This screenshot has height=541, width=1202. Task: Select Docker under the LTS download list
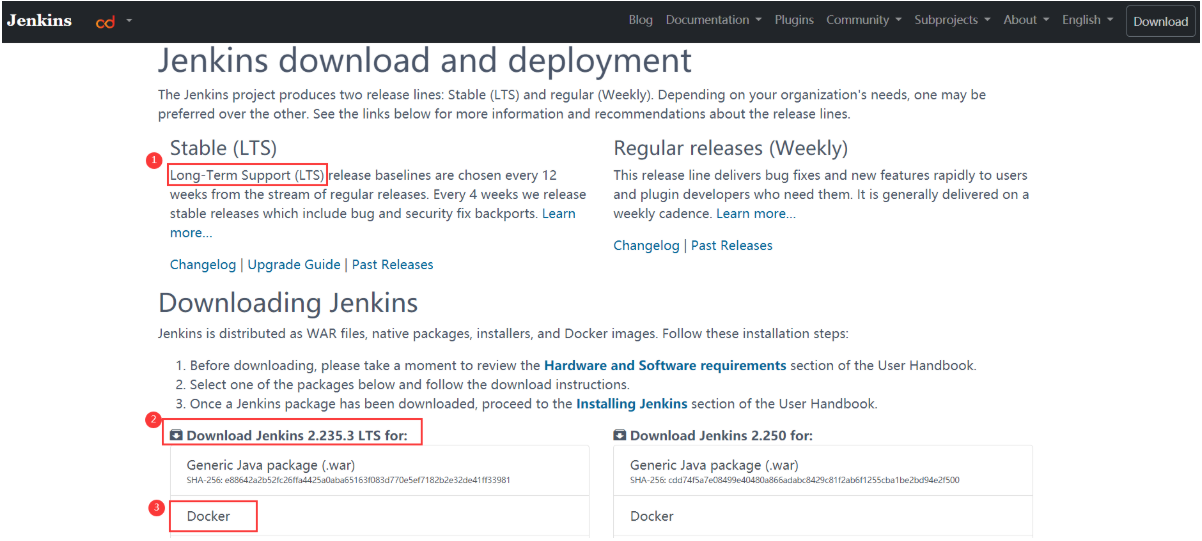tap(208, 516)
